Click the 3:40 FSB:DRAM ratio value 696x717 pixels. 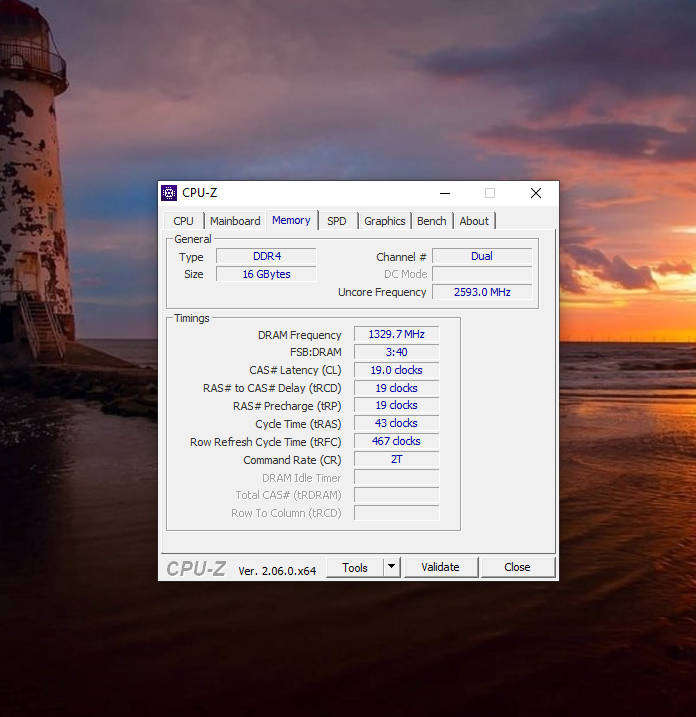(x=396, y=352)
